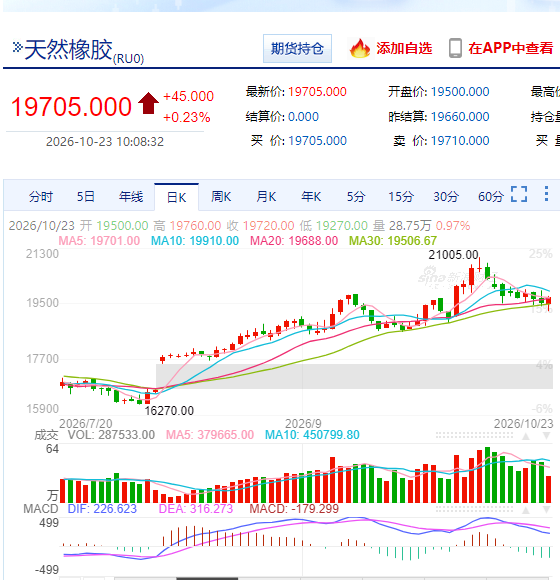The image size is (560, 580).
Task: Click the MA5: 19701.00 indicator label
Action: click(x=99, y=241)
